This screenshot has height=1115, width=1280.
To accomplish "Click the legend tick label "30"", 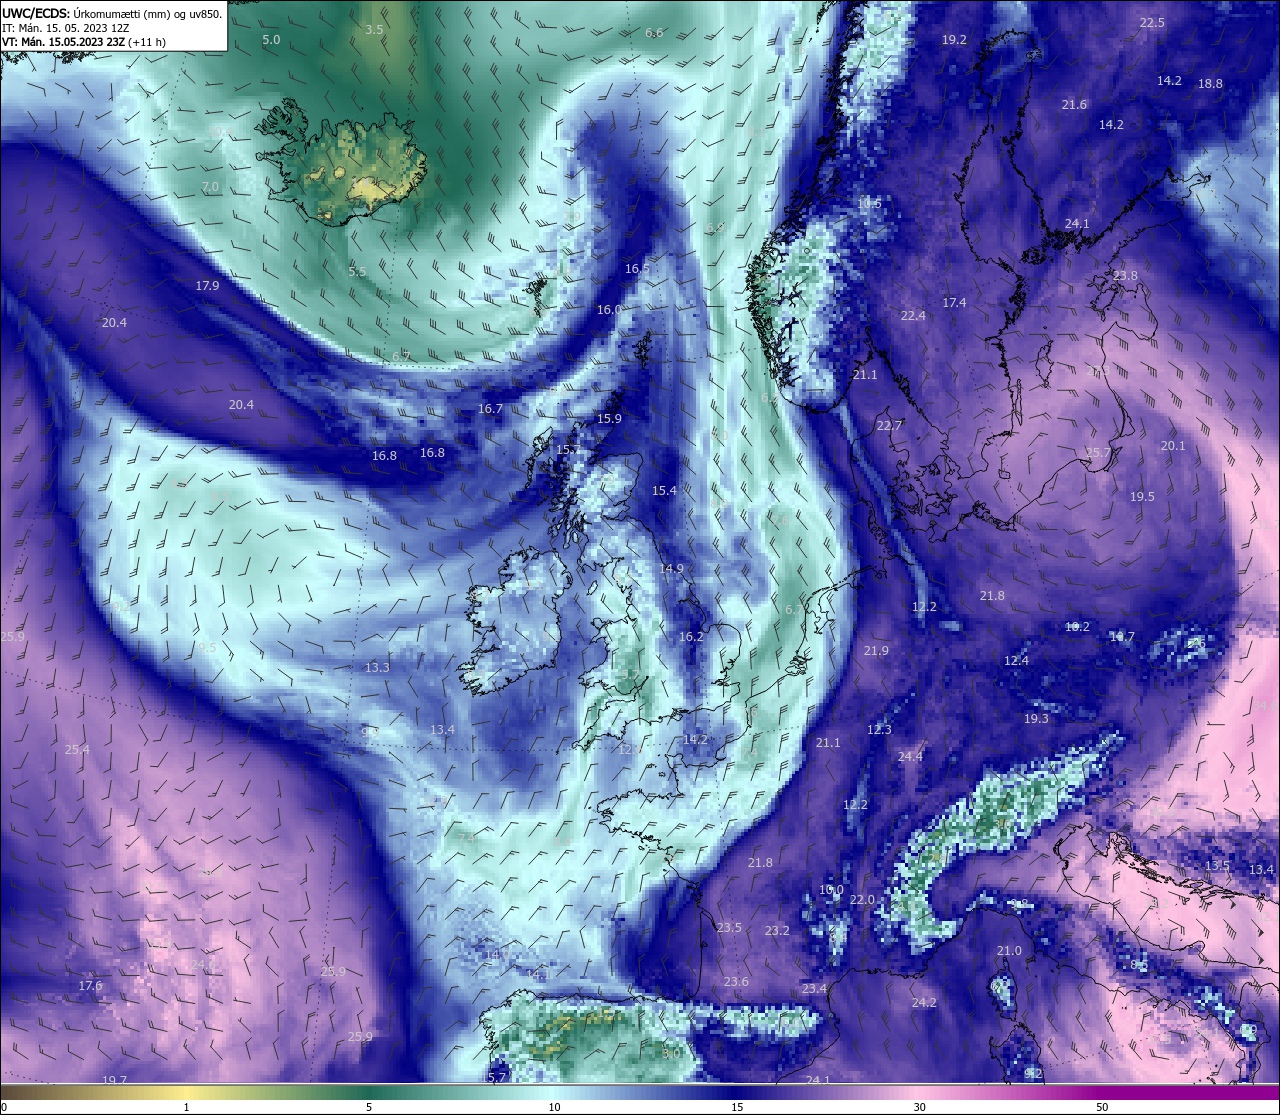I will [x=919, y=1107].
